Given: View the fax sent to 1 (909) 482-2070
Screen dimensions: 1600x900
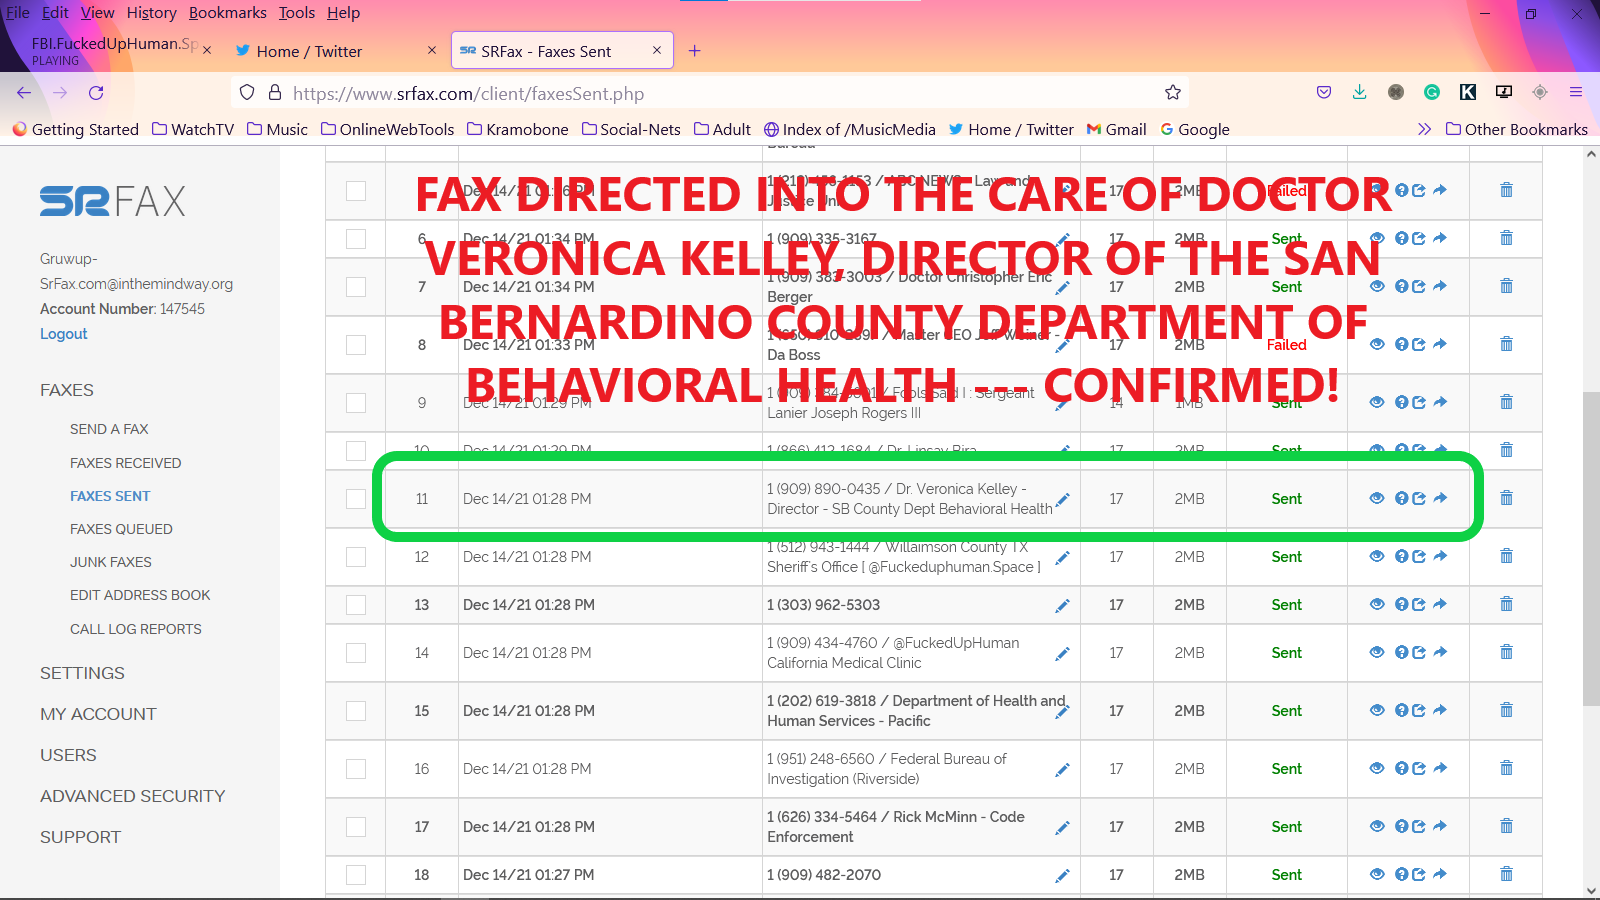Looking at the screenshot, I should click(x=1377, y=874).
